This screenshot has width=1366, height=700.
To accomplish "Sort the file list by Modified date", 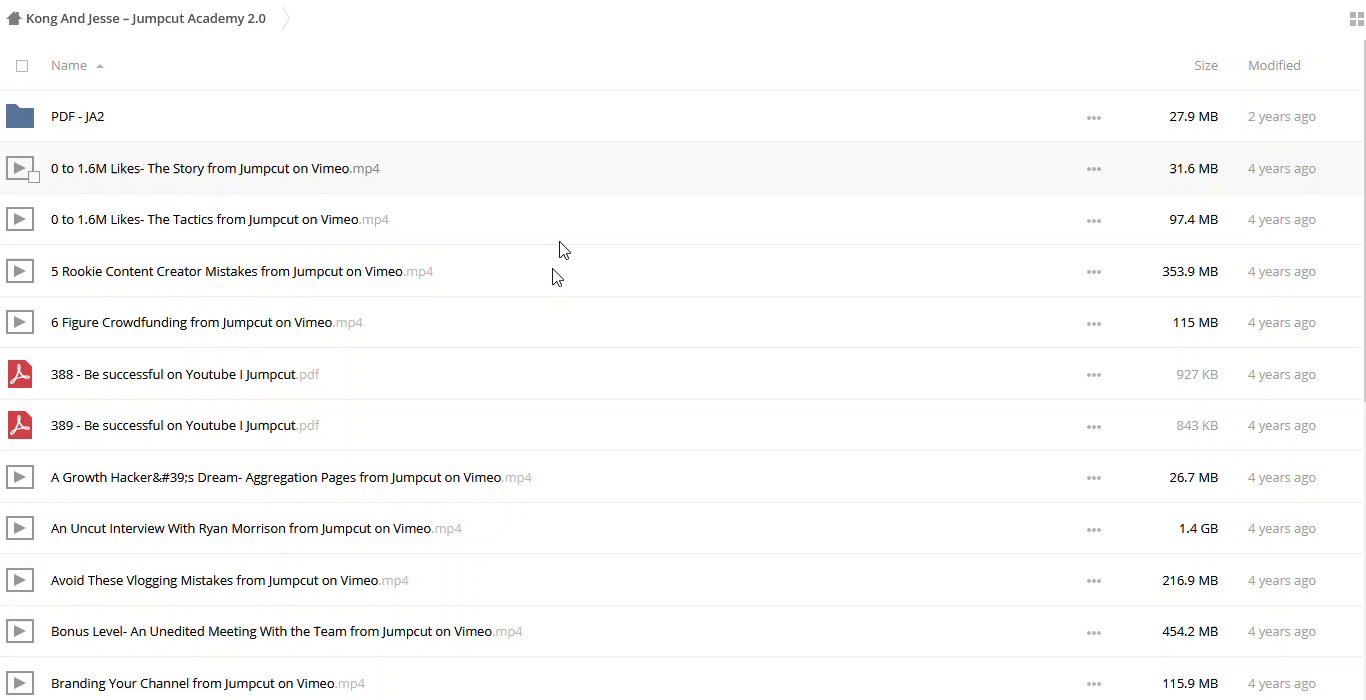I will (1273, 66).
